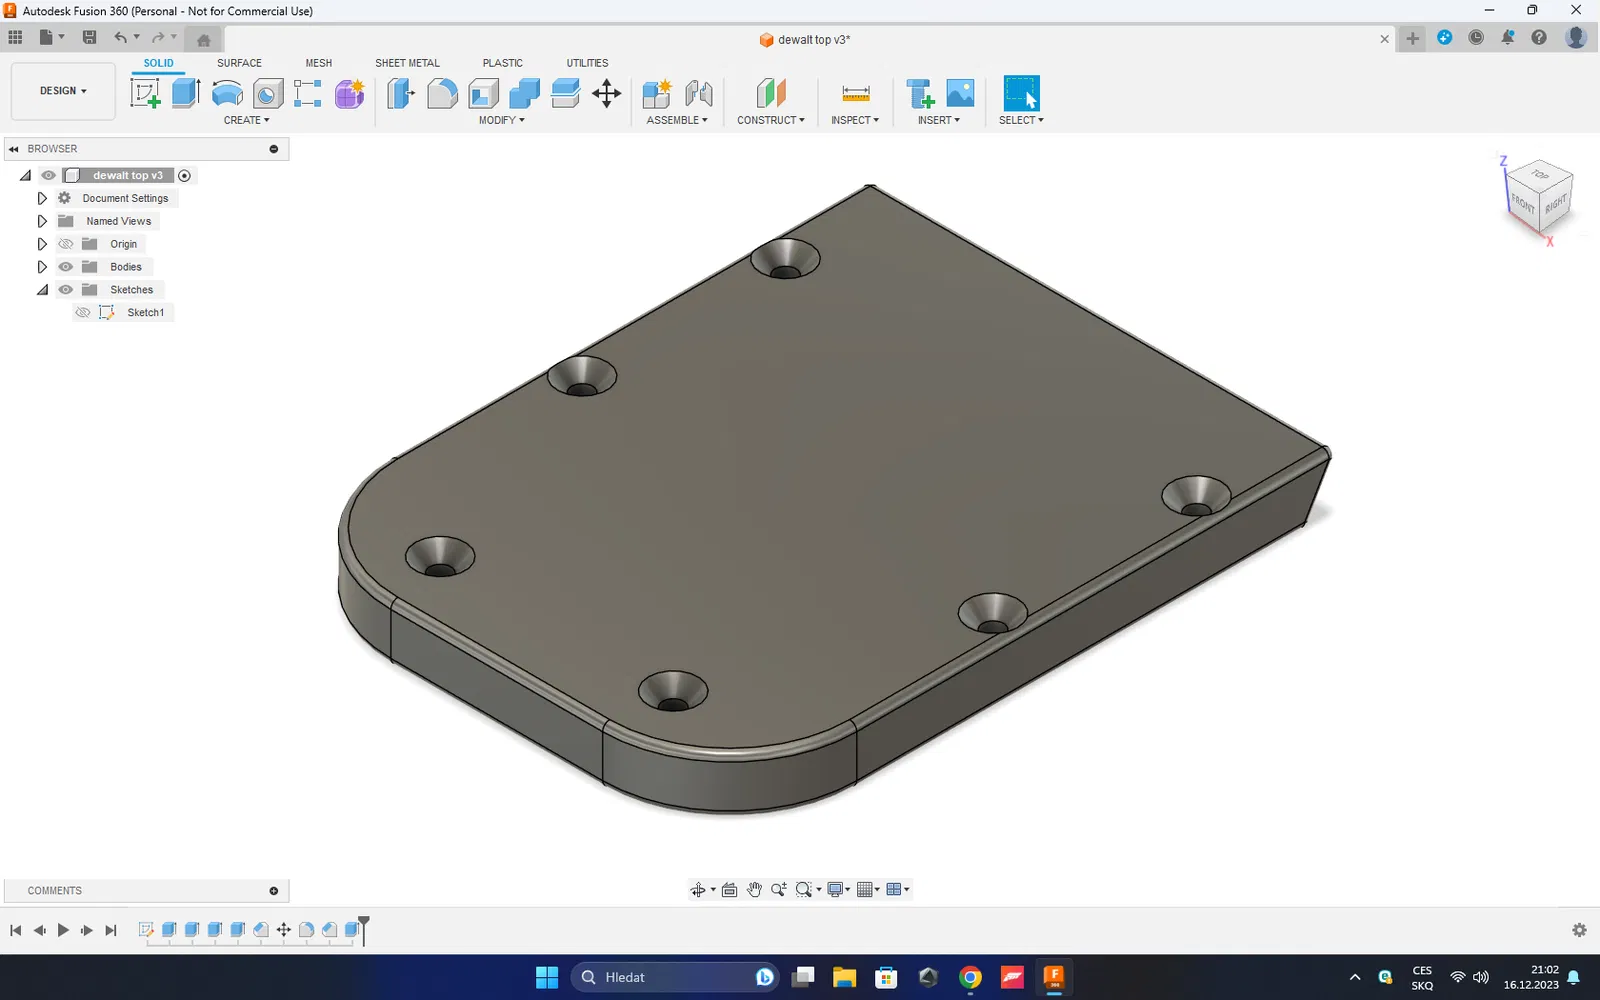Image resolution: width=1600 pixels, height=1000 pixels.
Task: Save the document with the Save icon
Action: pyautogui.click(x=89, y=38)
